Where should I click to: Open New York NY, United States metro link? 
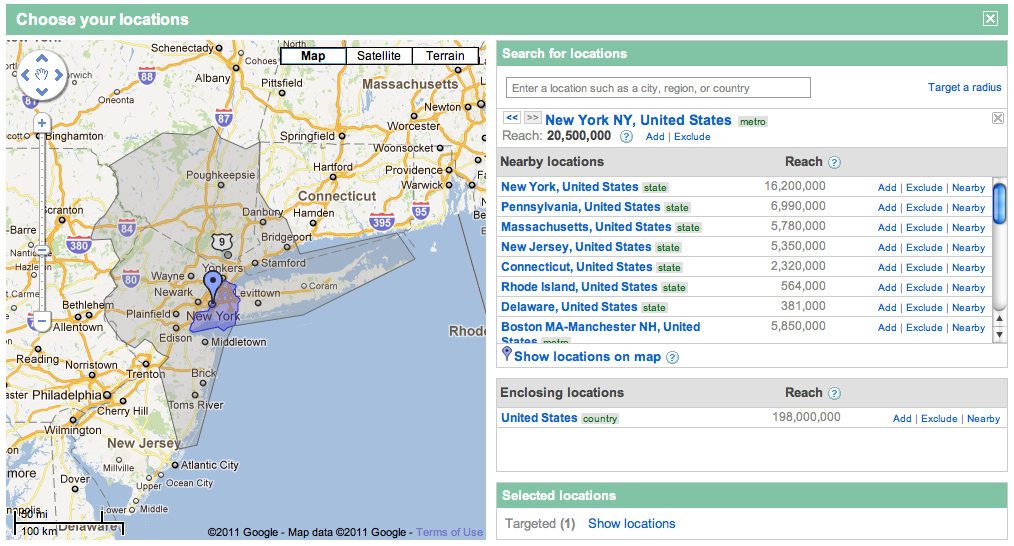pos(638,120)
